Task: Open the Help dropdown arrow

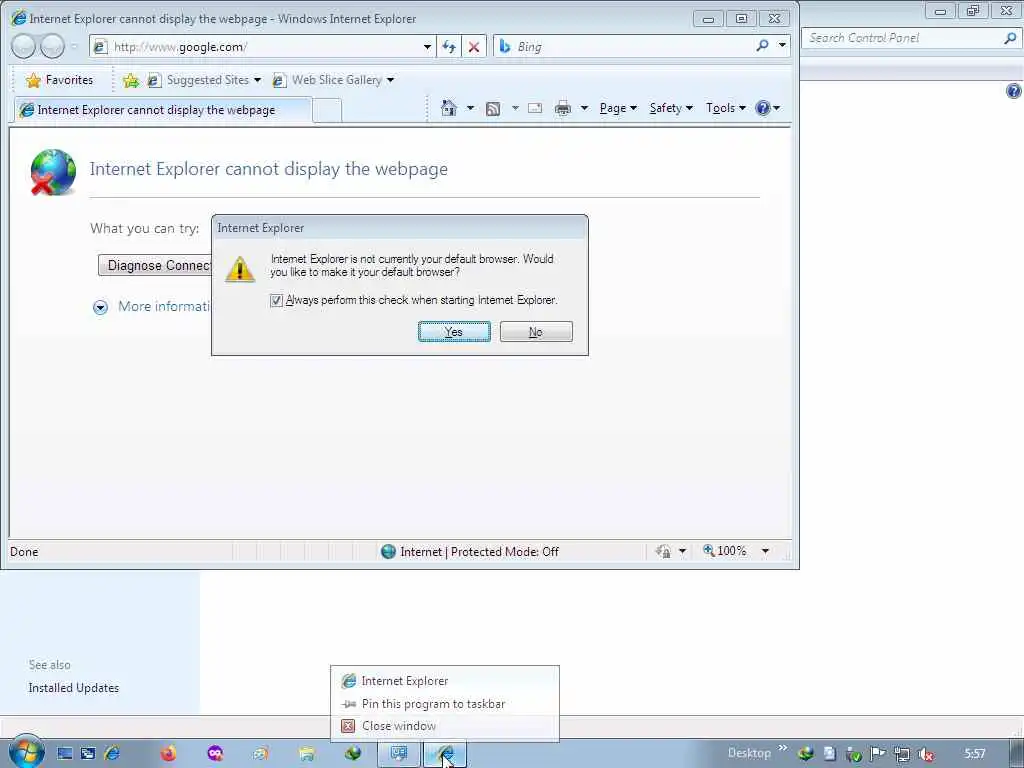Action: click(776, 108)
